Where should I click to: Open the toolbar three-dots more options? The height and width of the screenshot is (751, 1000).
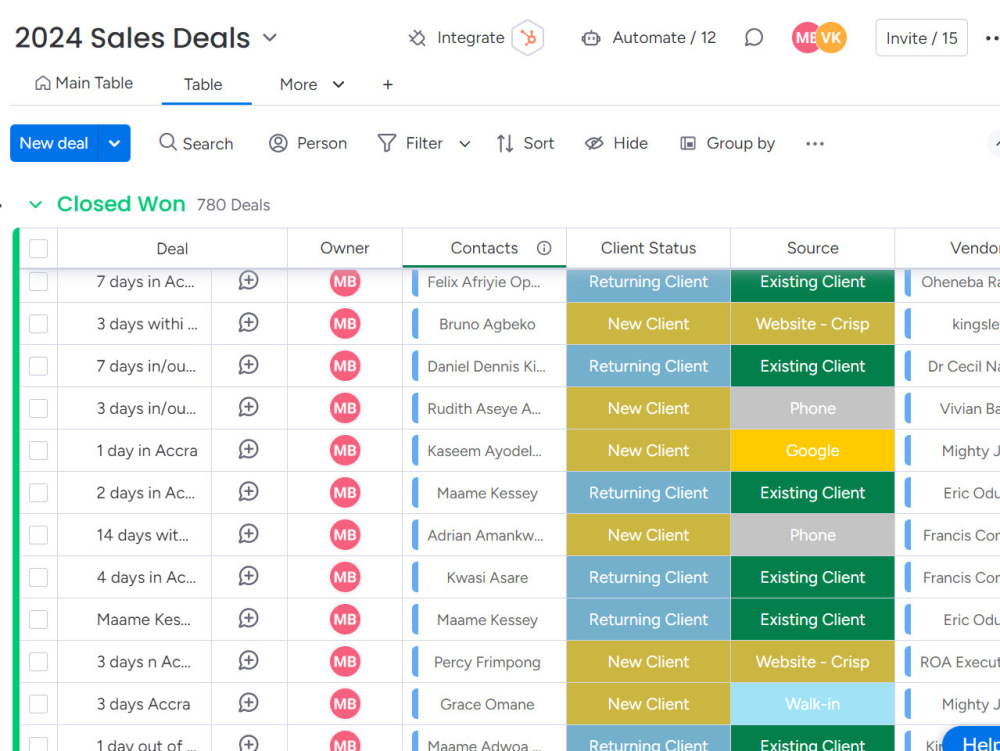[x=815, y=143]
